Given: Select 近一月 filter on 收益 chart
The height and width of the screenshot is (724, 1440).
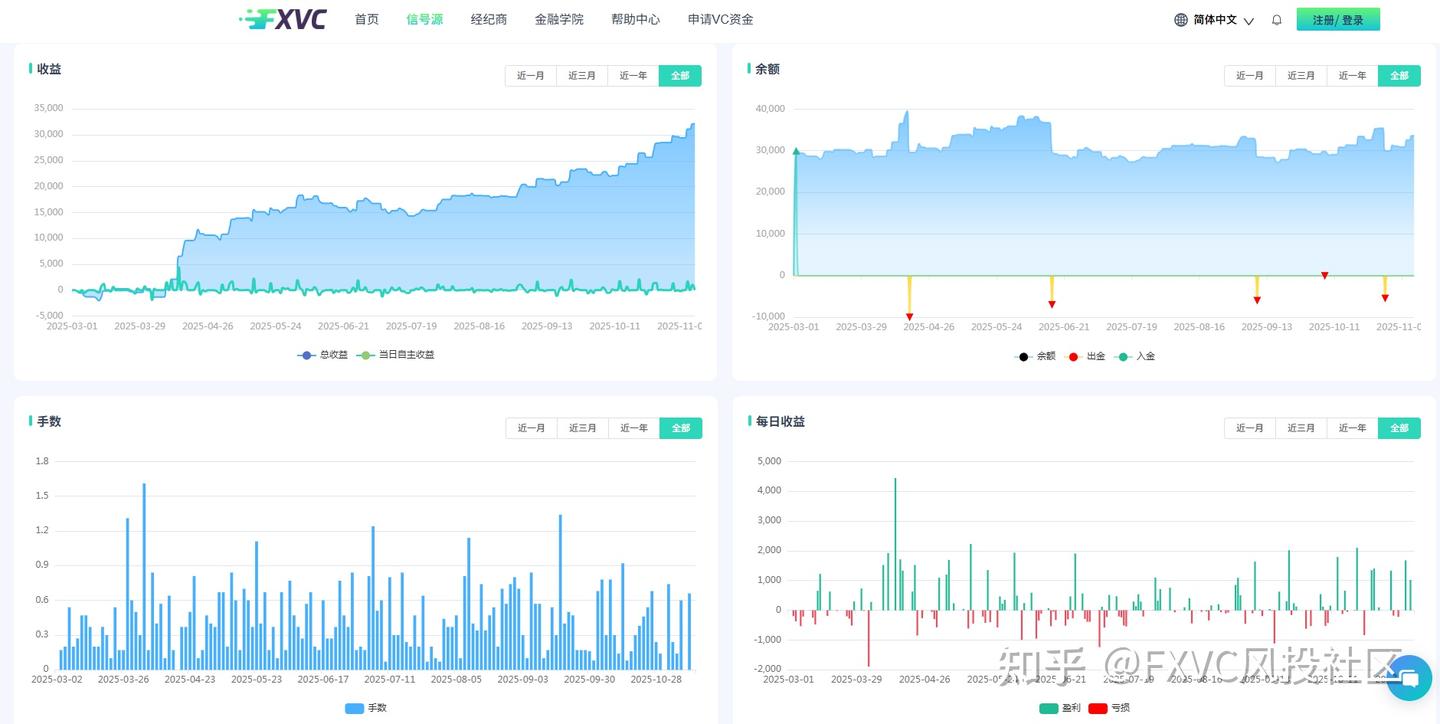Looking at the screenshot, I should tap(531, 75).
